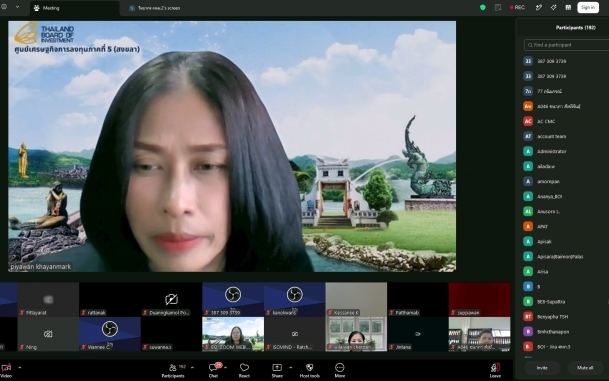Click the piyawan khayanmark name label
This screenshot has width=609, height=381.
click(41, 267)
